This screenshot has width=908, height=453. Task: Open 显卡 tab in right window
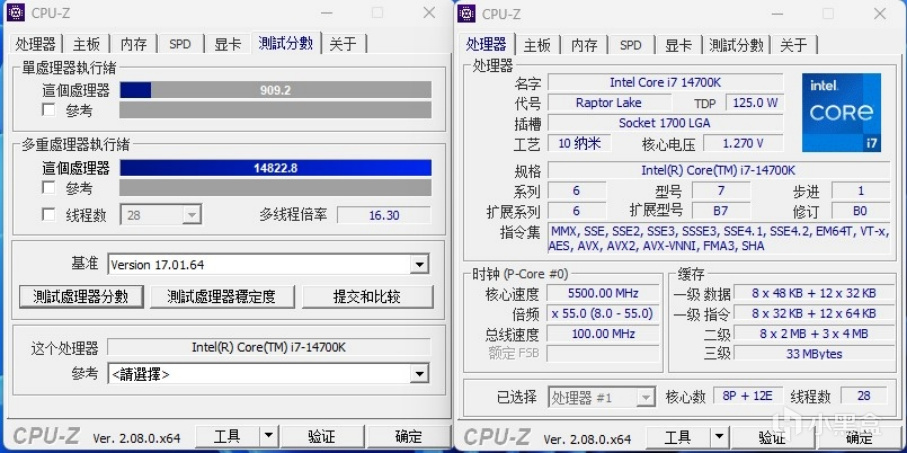click(678, 45)
